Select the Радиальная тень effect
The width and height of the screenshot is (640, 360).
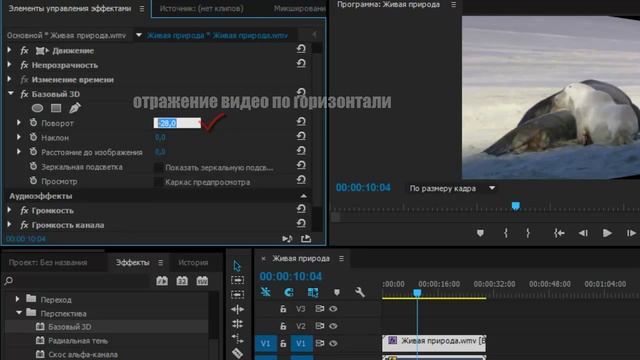(x=78, y=340)
